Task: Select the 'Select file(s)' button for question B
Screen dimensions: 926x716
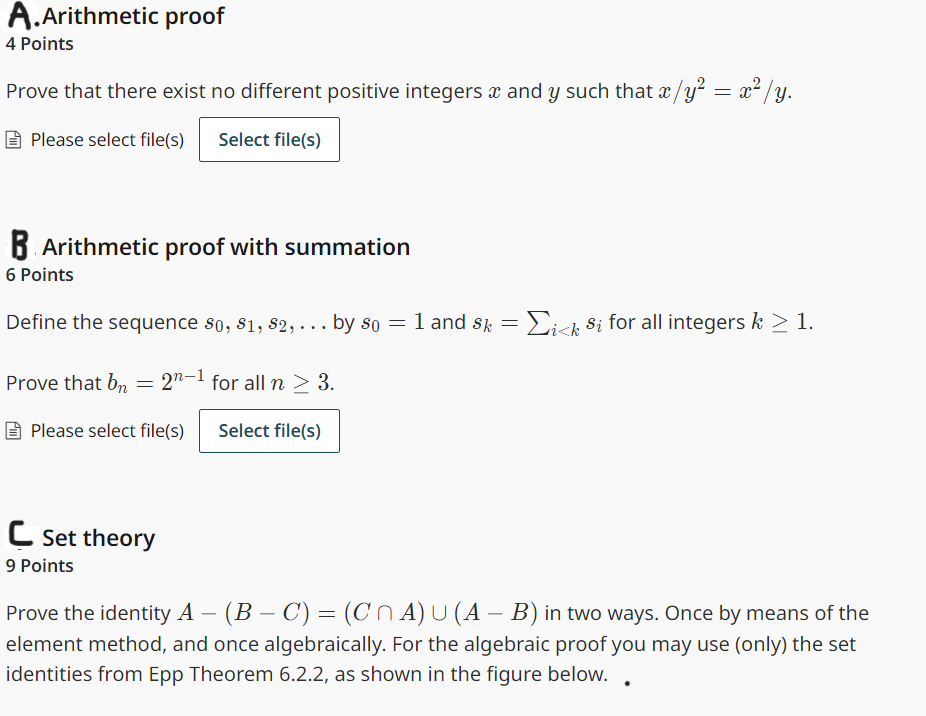Action: pos(269,430)
